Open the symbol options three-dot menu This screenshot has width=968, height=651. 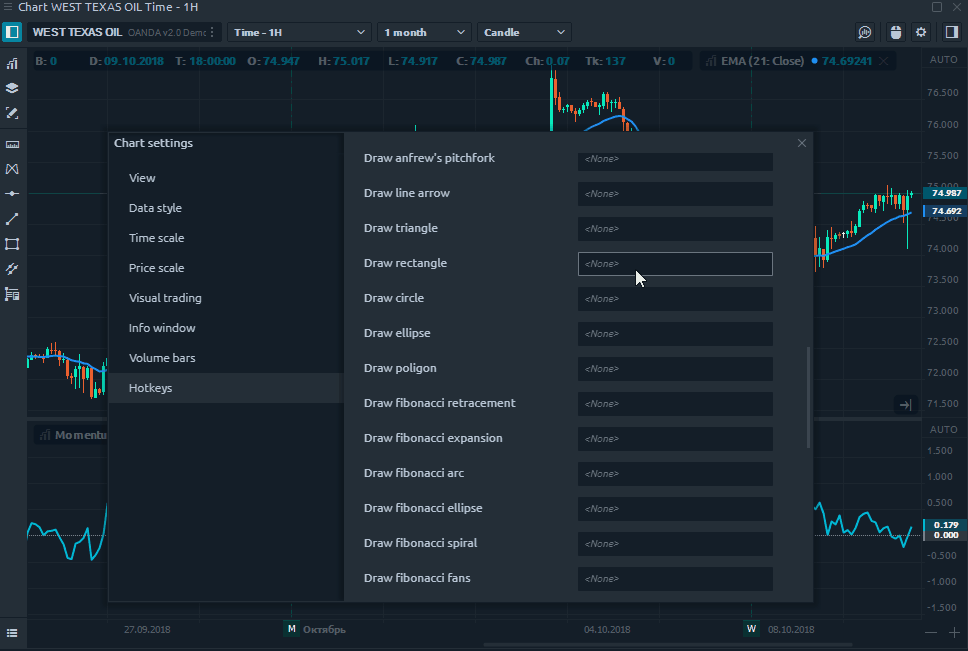click(212, 32)
